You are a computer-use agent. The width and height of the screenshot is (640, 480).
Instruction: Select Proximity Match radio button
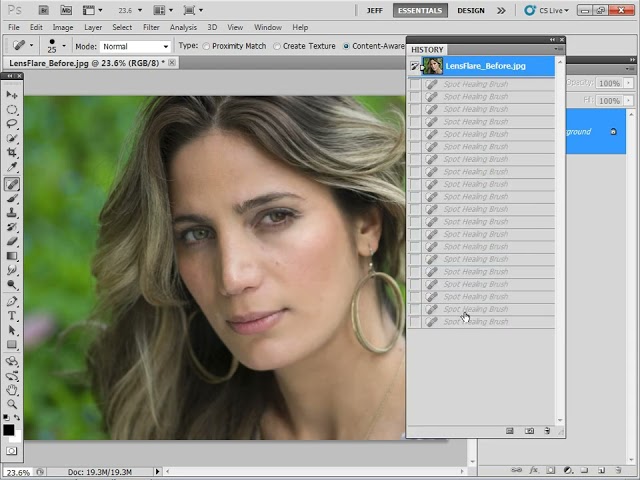[x=206, y=47]
